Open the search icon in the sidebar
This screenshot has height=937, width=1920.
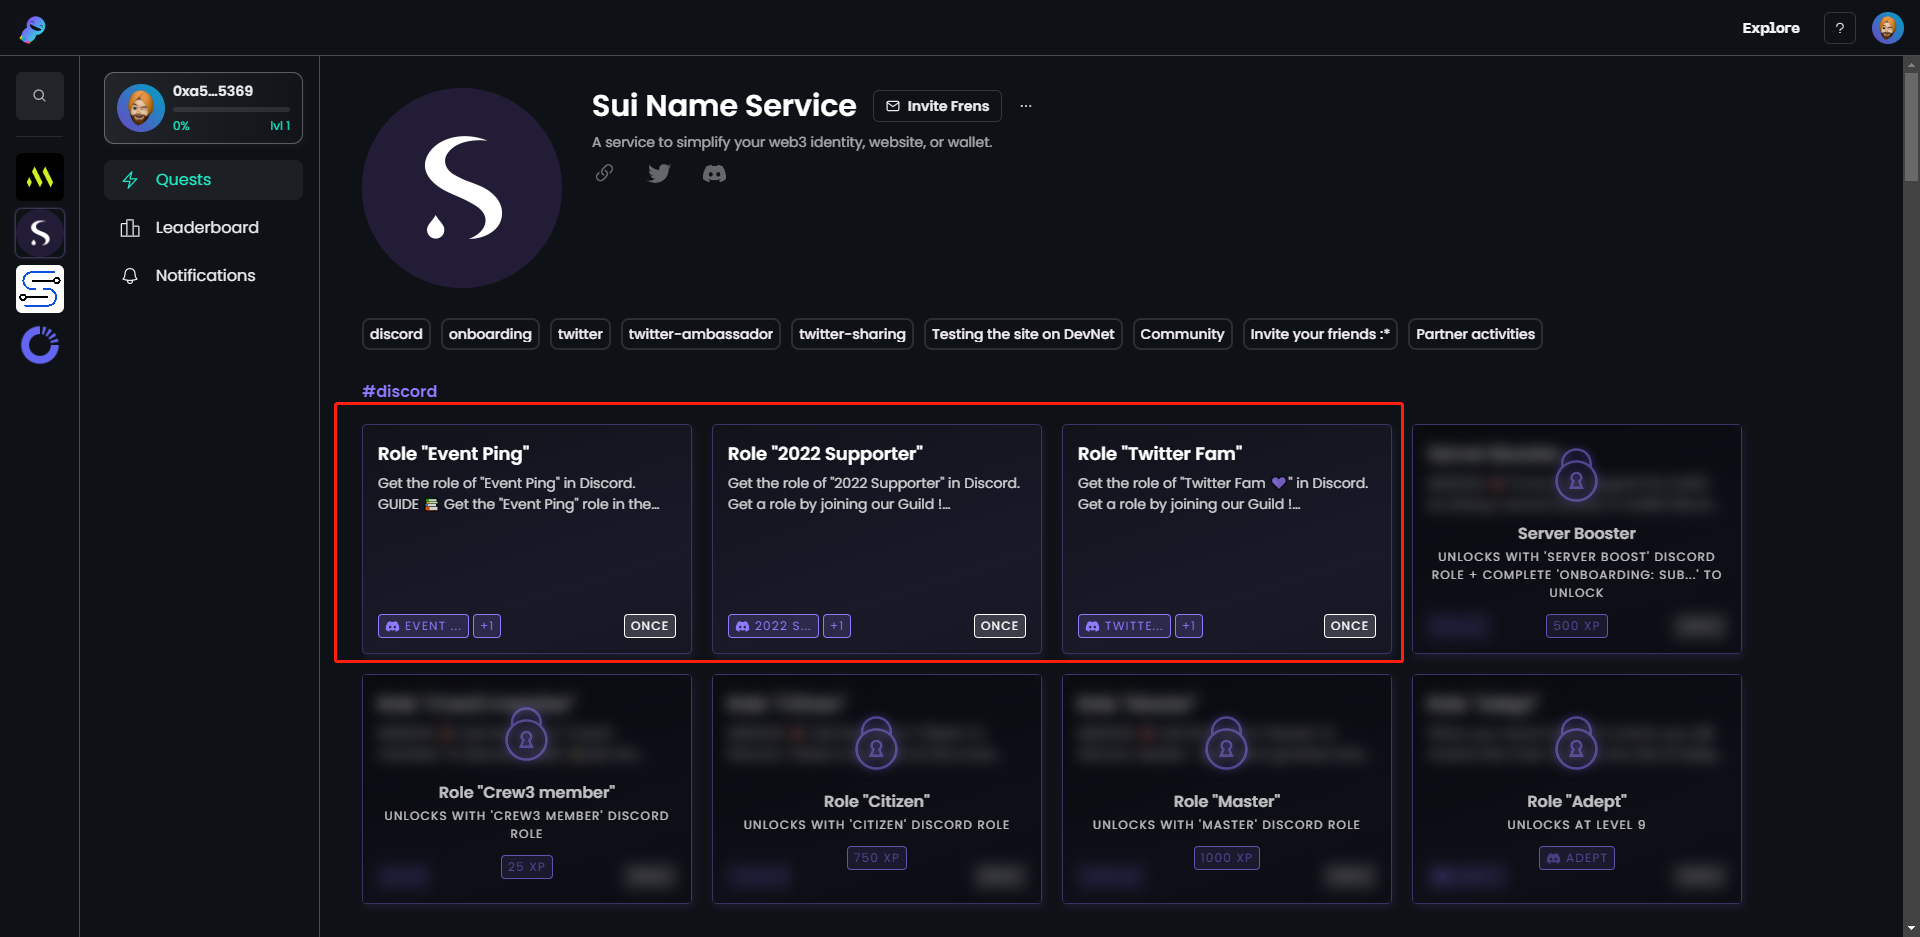pyautogui.click(x=40, y=96)
